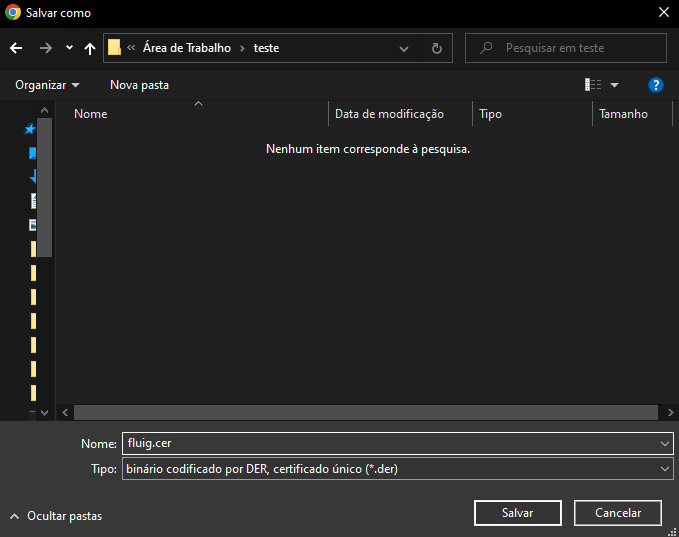679x537 pixels.
Task: Open more view options dropdown
Action: click(614, 85)
